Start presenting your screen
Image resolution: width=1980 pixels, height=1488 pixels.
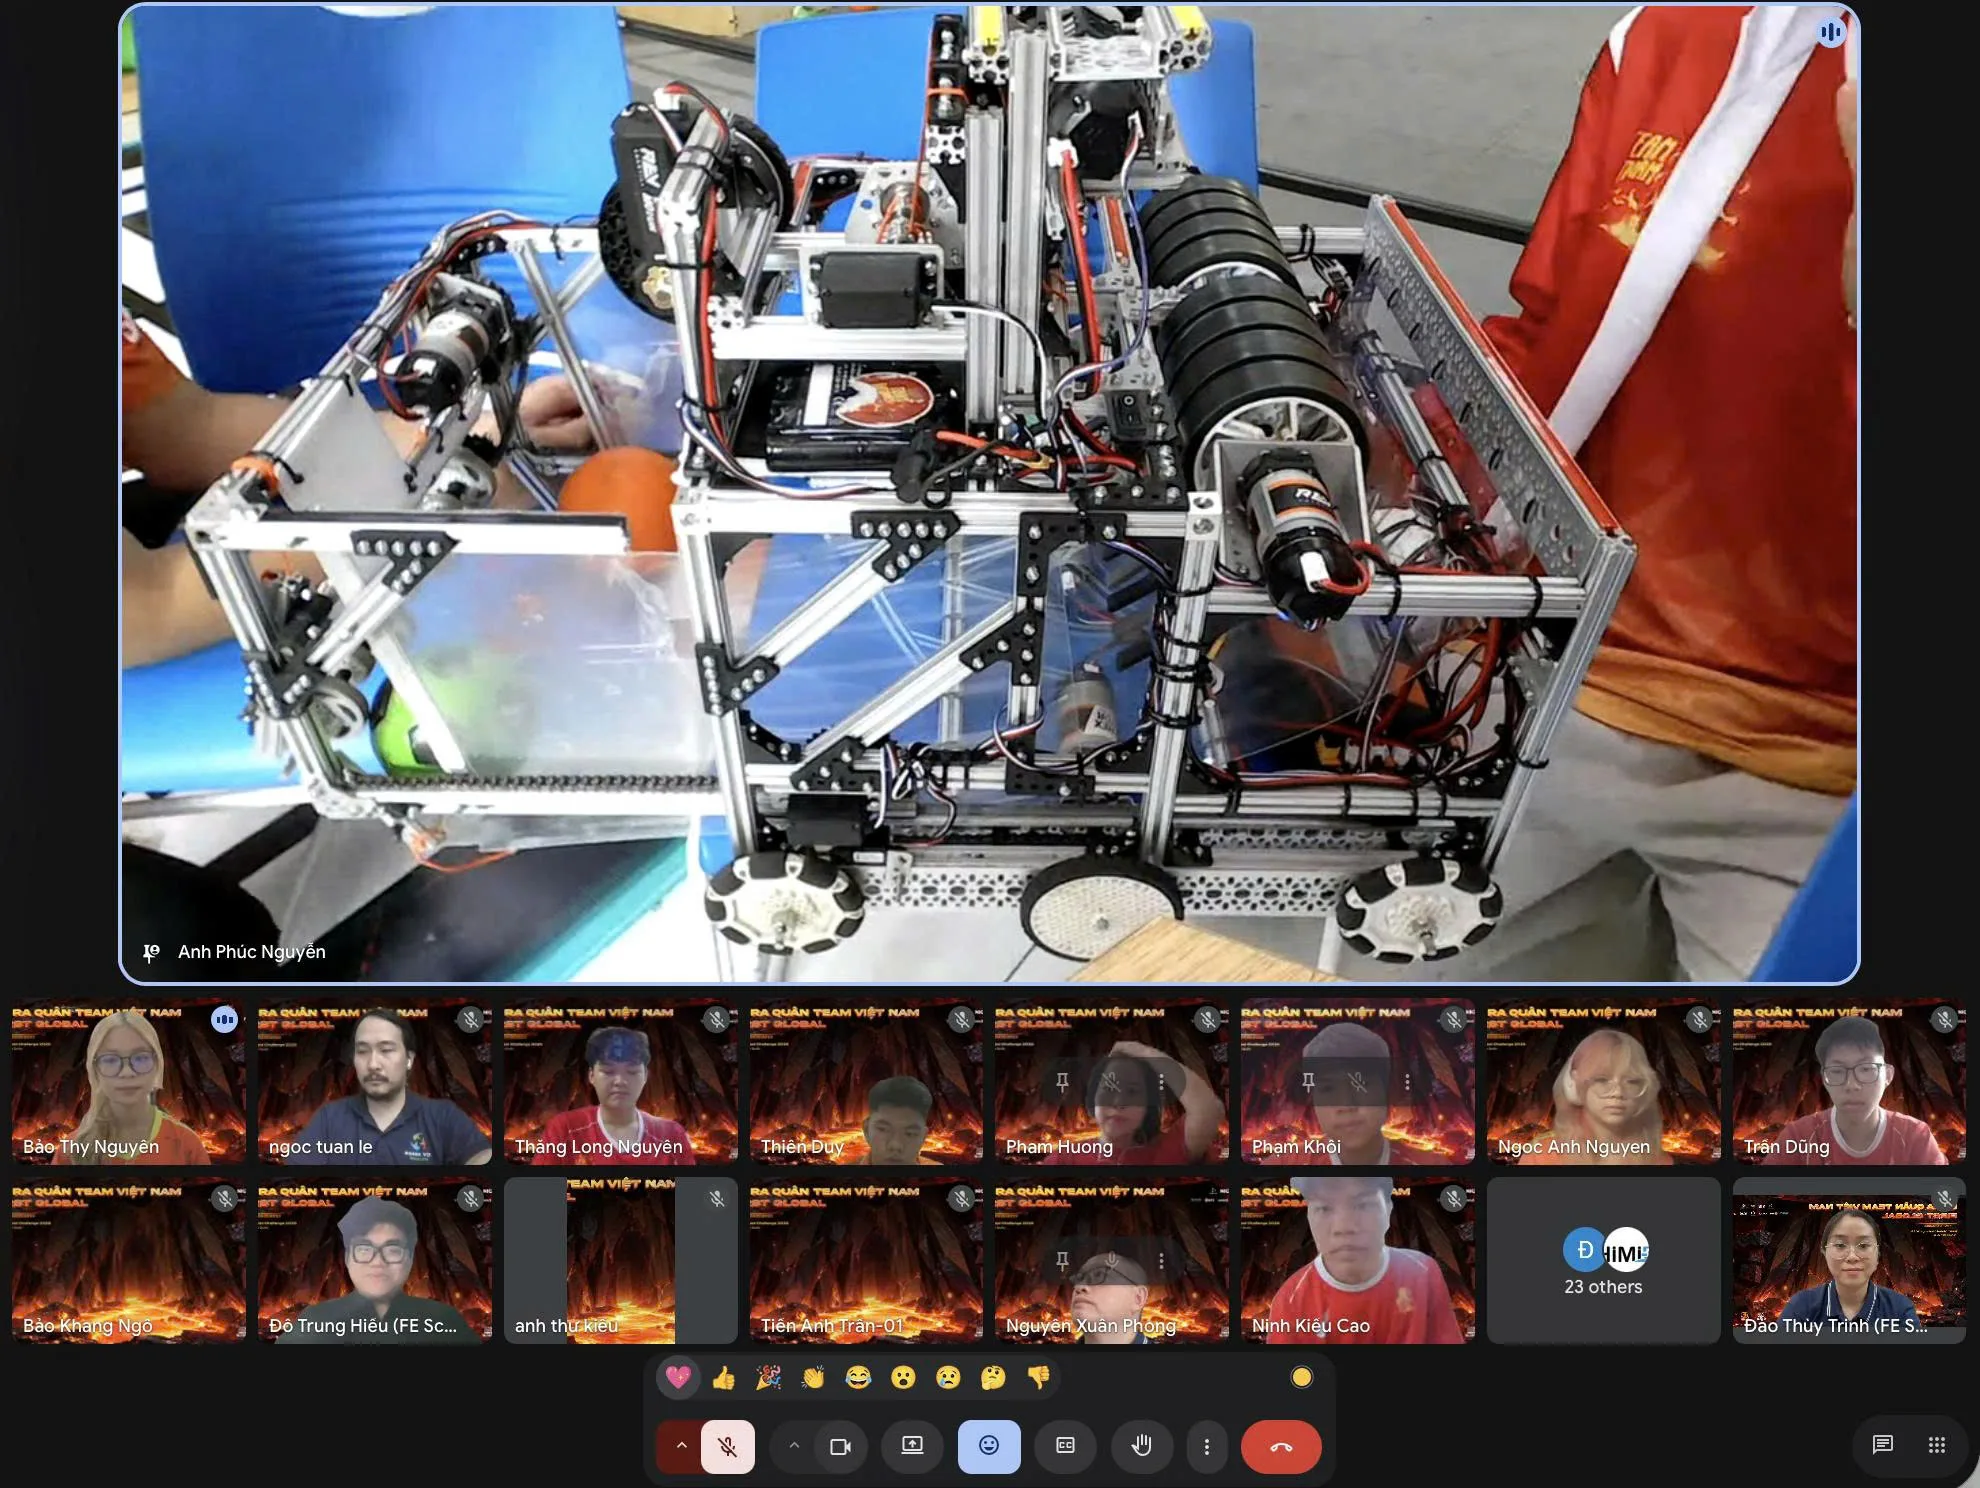point(912,1446)
